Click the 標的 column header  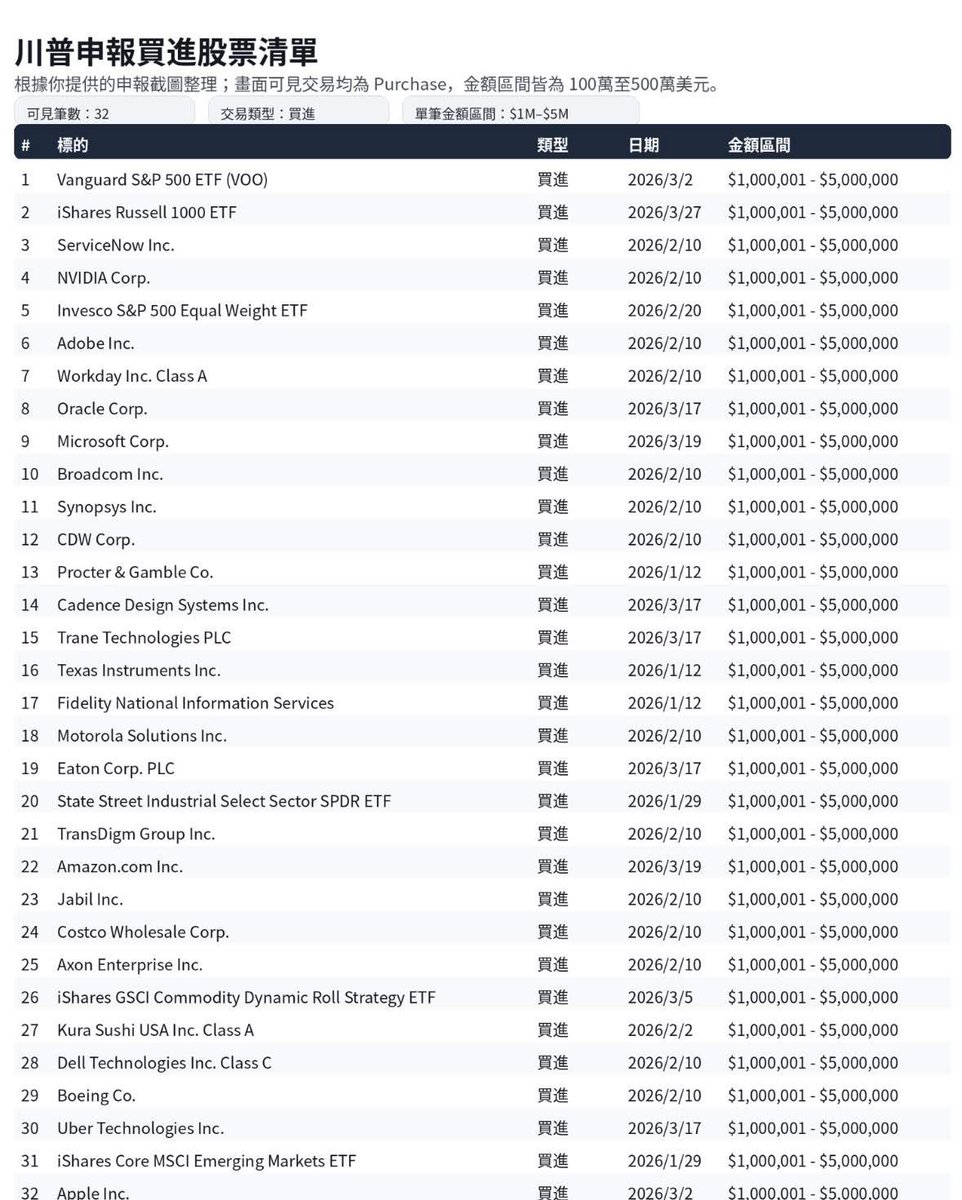[72, 145]
